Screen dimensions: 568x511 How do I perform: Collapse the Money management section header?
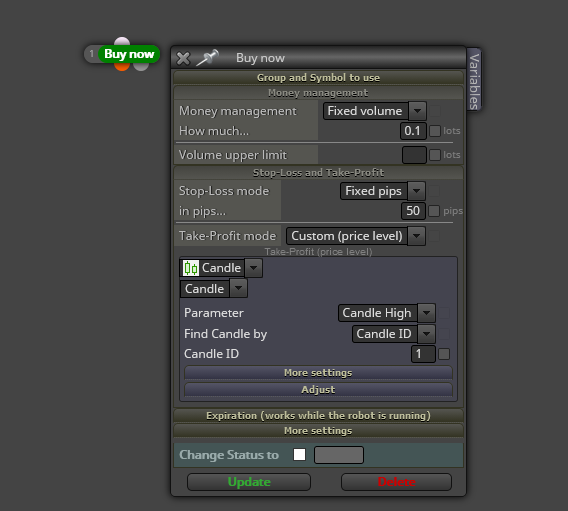pyautogui.click(x=318, y=93)
